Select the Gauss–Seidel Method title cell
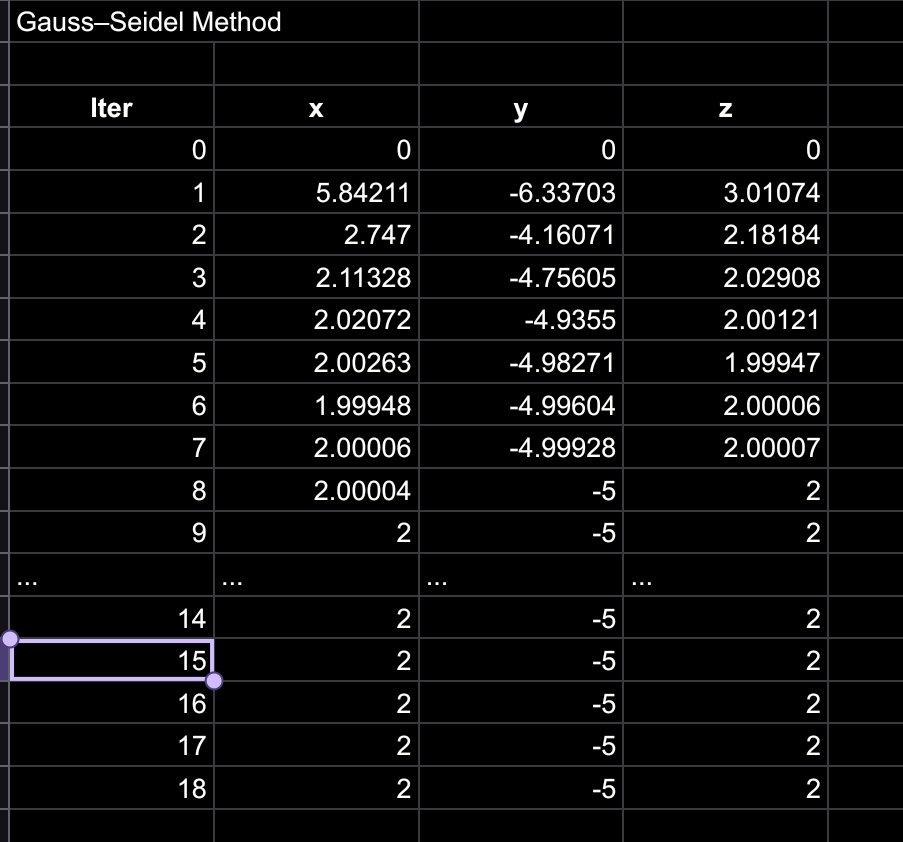Viewport: 903px width, 842px height. tap(214, 21)
